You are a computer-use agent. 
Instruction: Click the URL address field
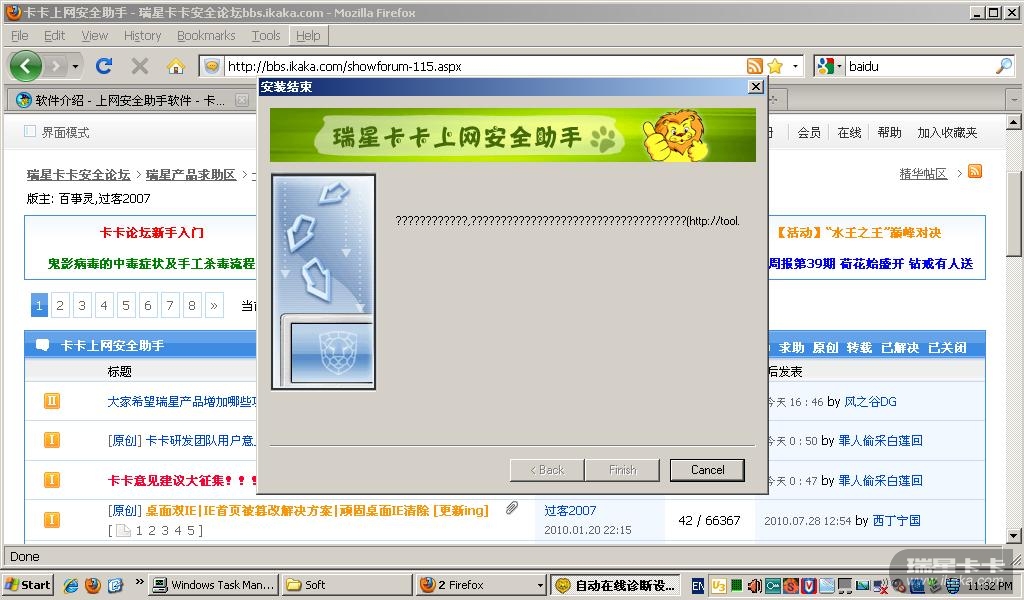pos(485,66)
